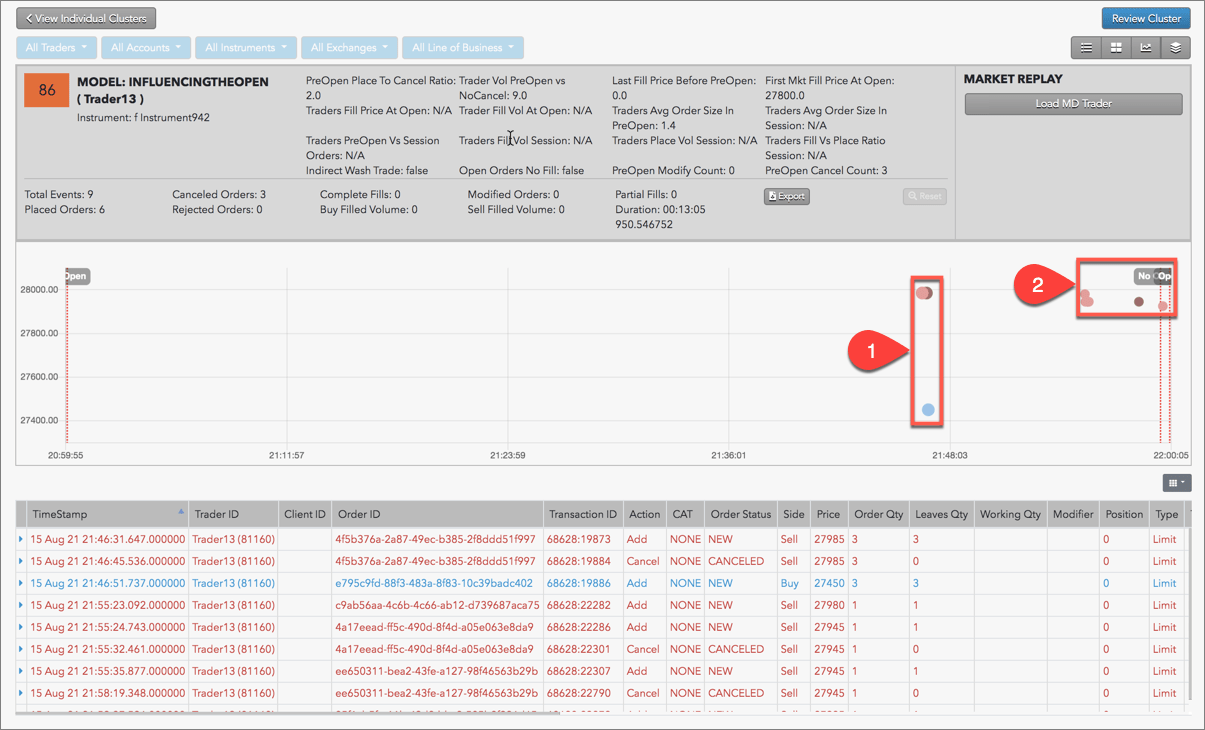Expand the blue Buy order row
This screenshot has height=730, width=1205.
click(21, 583)
